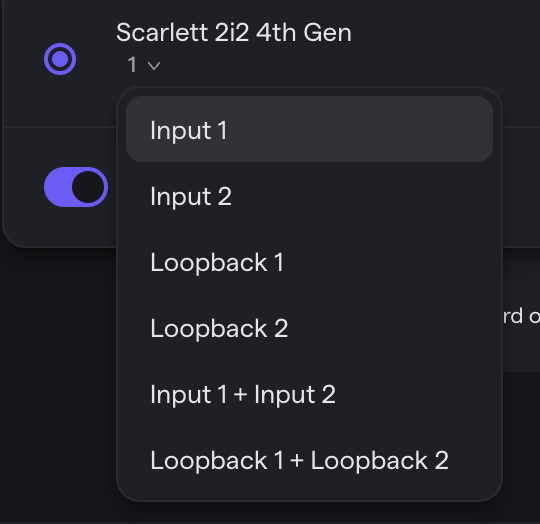Choose Input 2 from the channel list
Viewport: 540px width, 524px height.
(309, 196)
